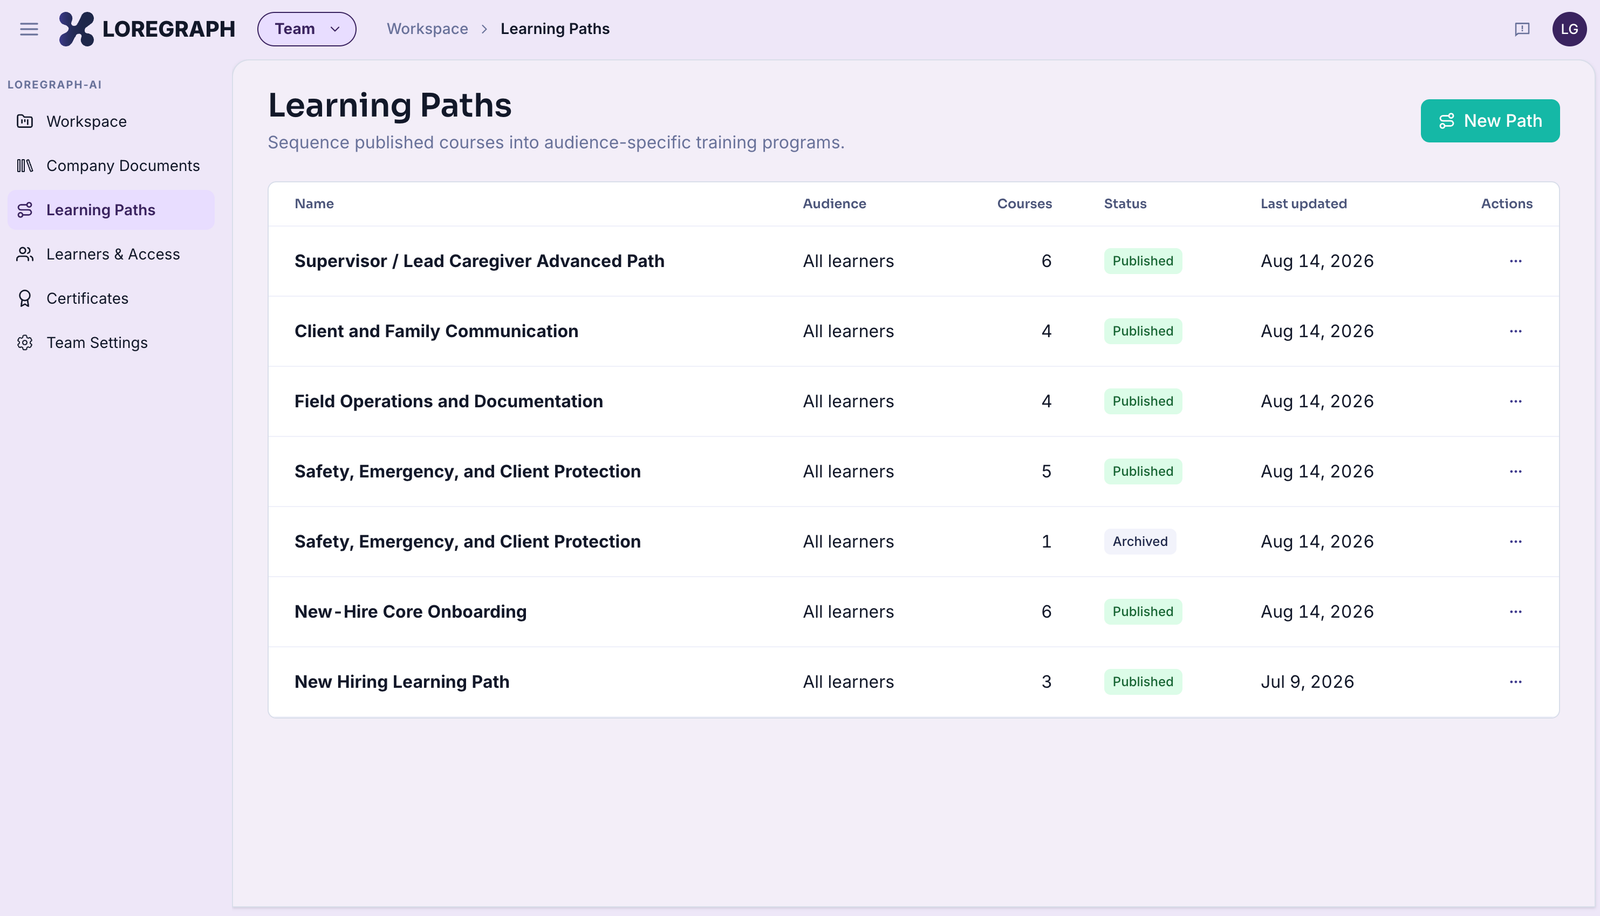Screen dimensions: 1600x916
Task: Click the Archived status badge
Action: (x=1140, y=541)
